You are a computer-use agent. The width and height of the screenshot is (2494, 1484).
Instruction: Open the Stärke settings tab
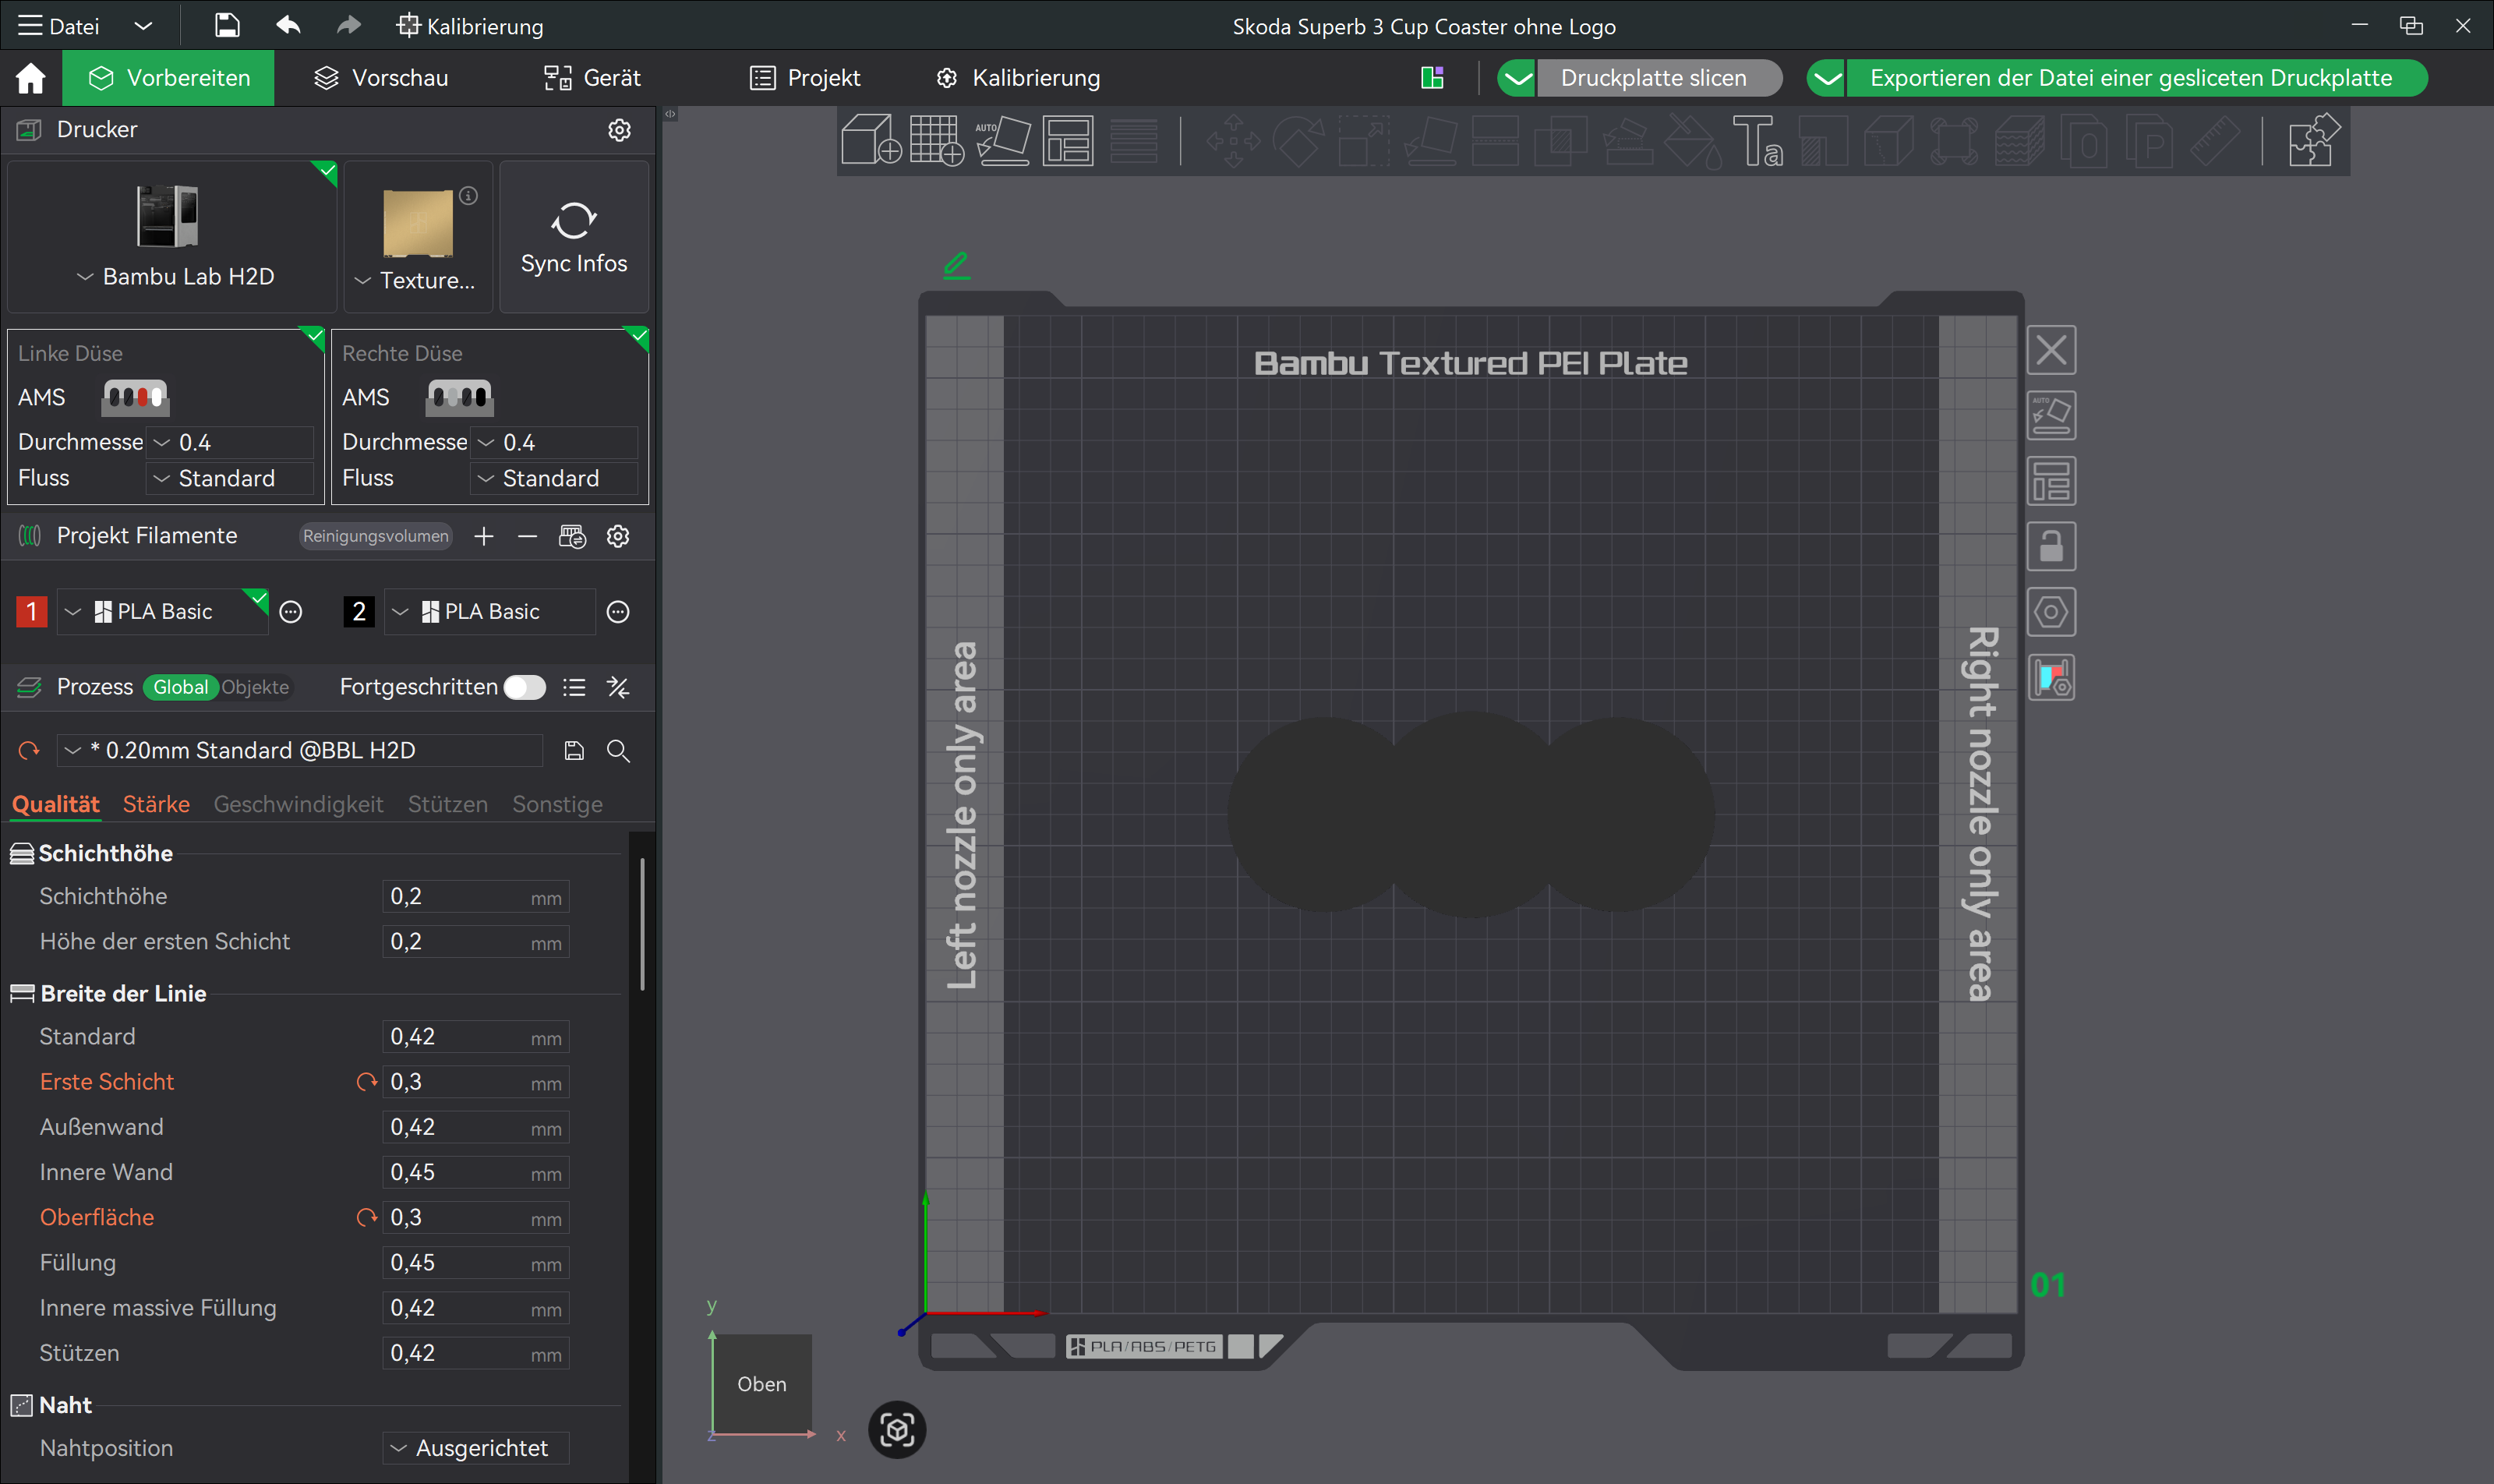click(x=156, y=805)
